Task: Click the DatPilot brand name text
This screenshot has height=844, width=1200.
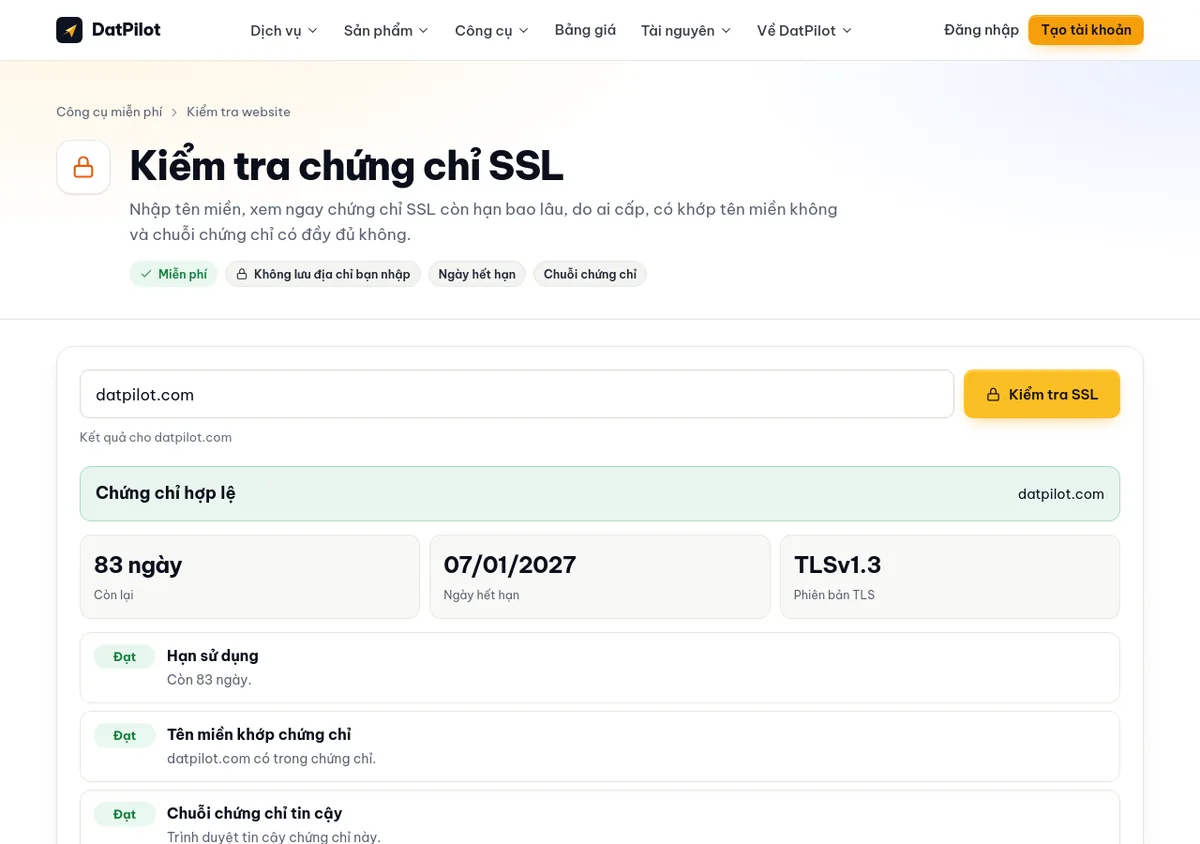Action: pyautogui.click(x=126, y=30)
